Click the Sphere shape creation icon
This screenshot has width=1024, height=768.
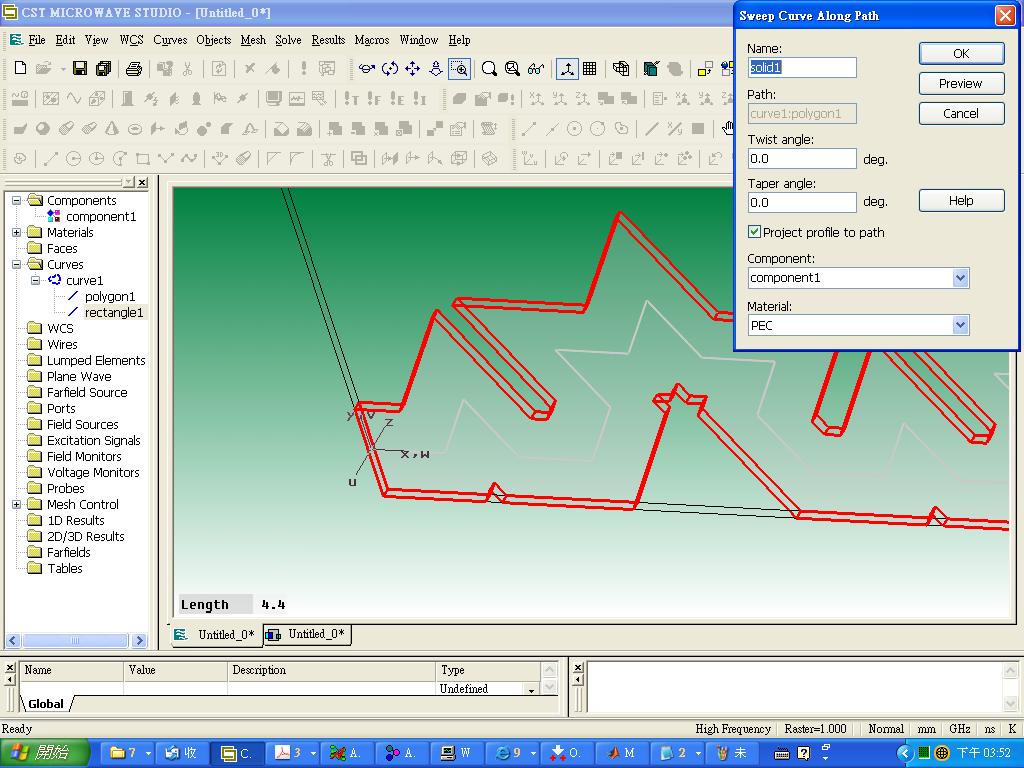tap(43, 129)
